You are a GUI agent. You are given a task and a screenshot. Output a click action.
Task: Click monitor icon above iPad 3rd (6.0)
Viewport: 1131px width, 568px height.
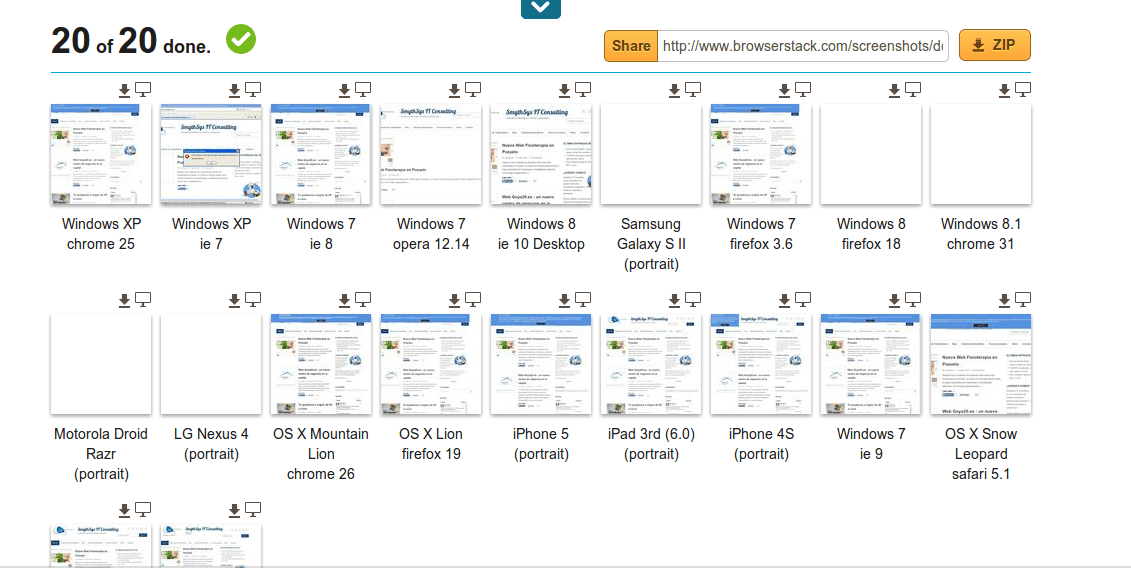point(693,300)
